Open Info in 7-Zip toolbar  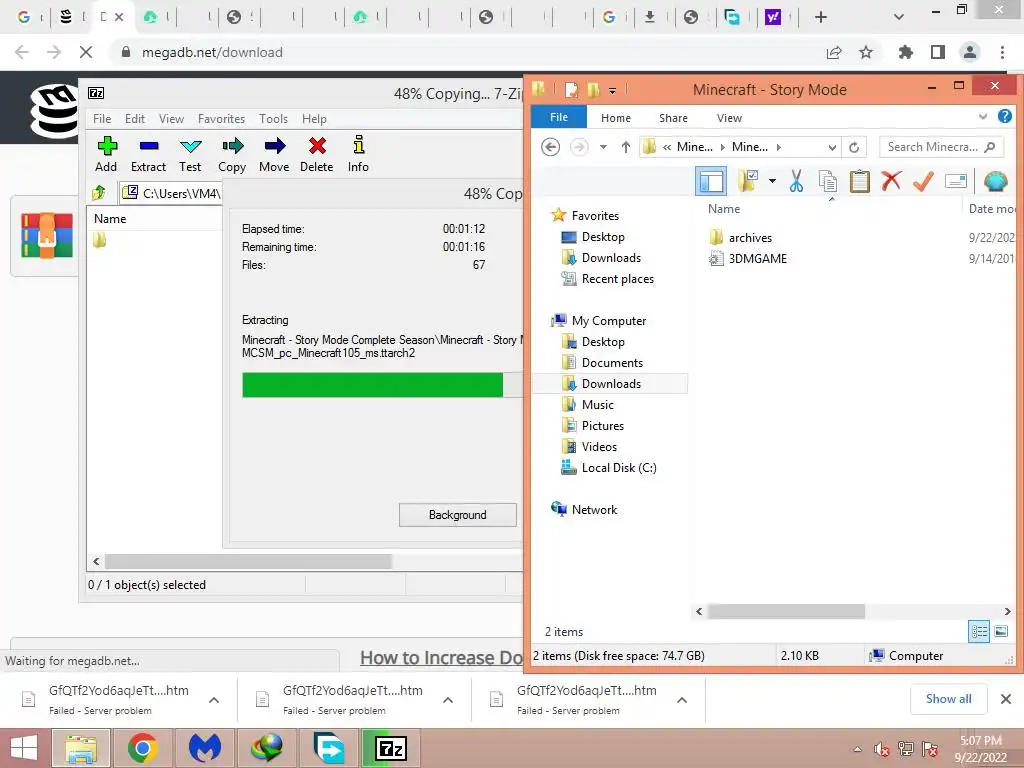[358, 154]
